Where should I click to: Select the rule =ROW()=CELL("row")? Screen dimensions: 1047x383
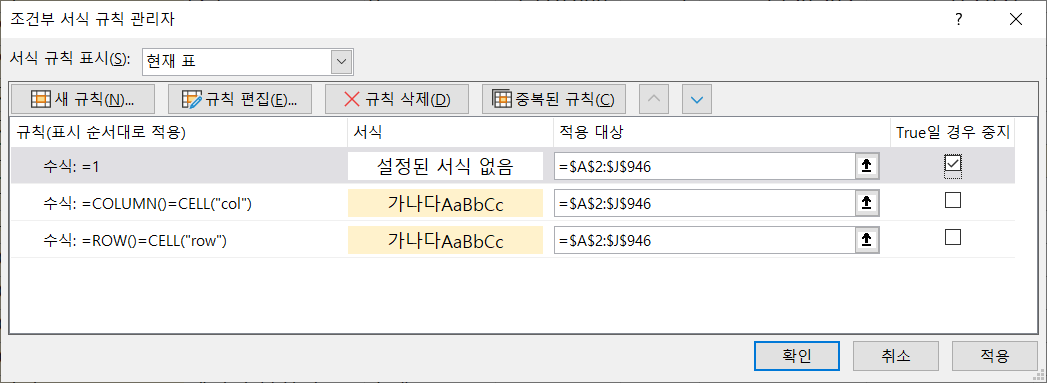(135, 240)
